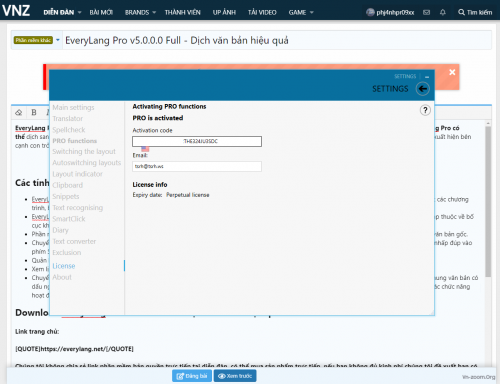500x384 pixels.
Task: Edit the thread title field
Action: pyautogui.click(x=277, y=40)
